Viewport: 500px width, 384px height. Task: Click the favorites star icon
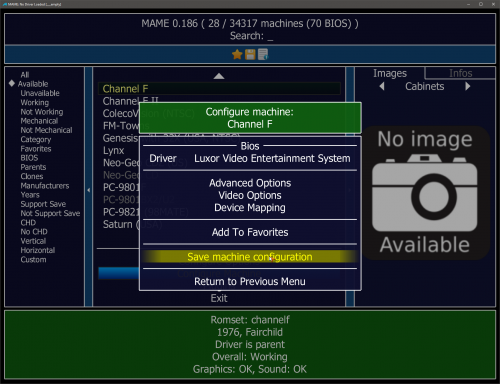237,54
